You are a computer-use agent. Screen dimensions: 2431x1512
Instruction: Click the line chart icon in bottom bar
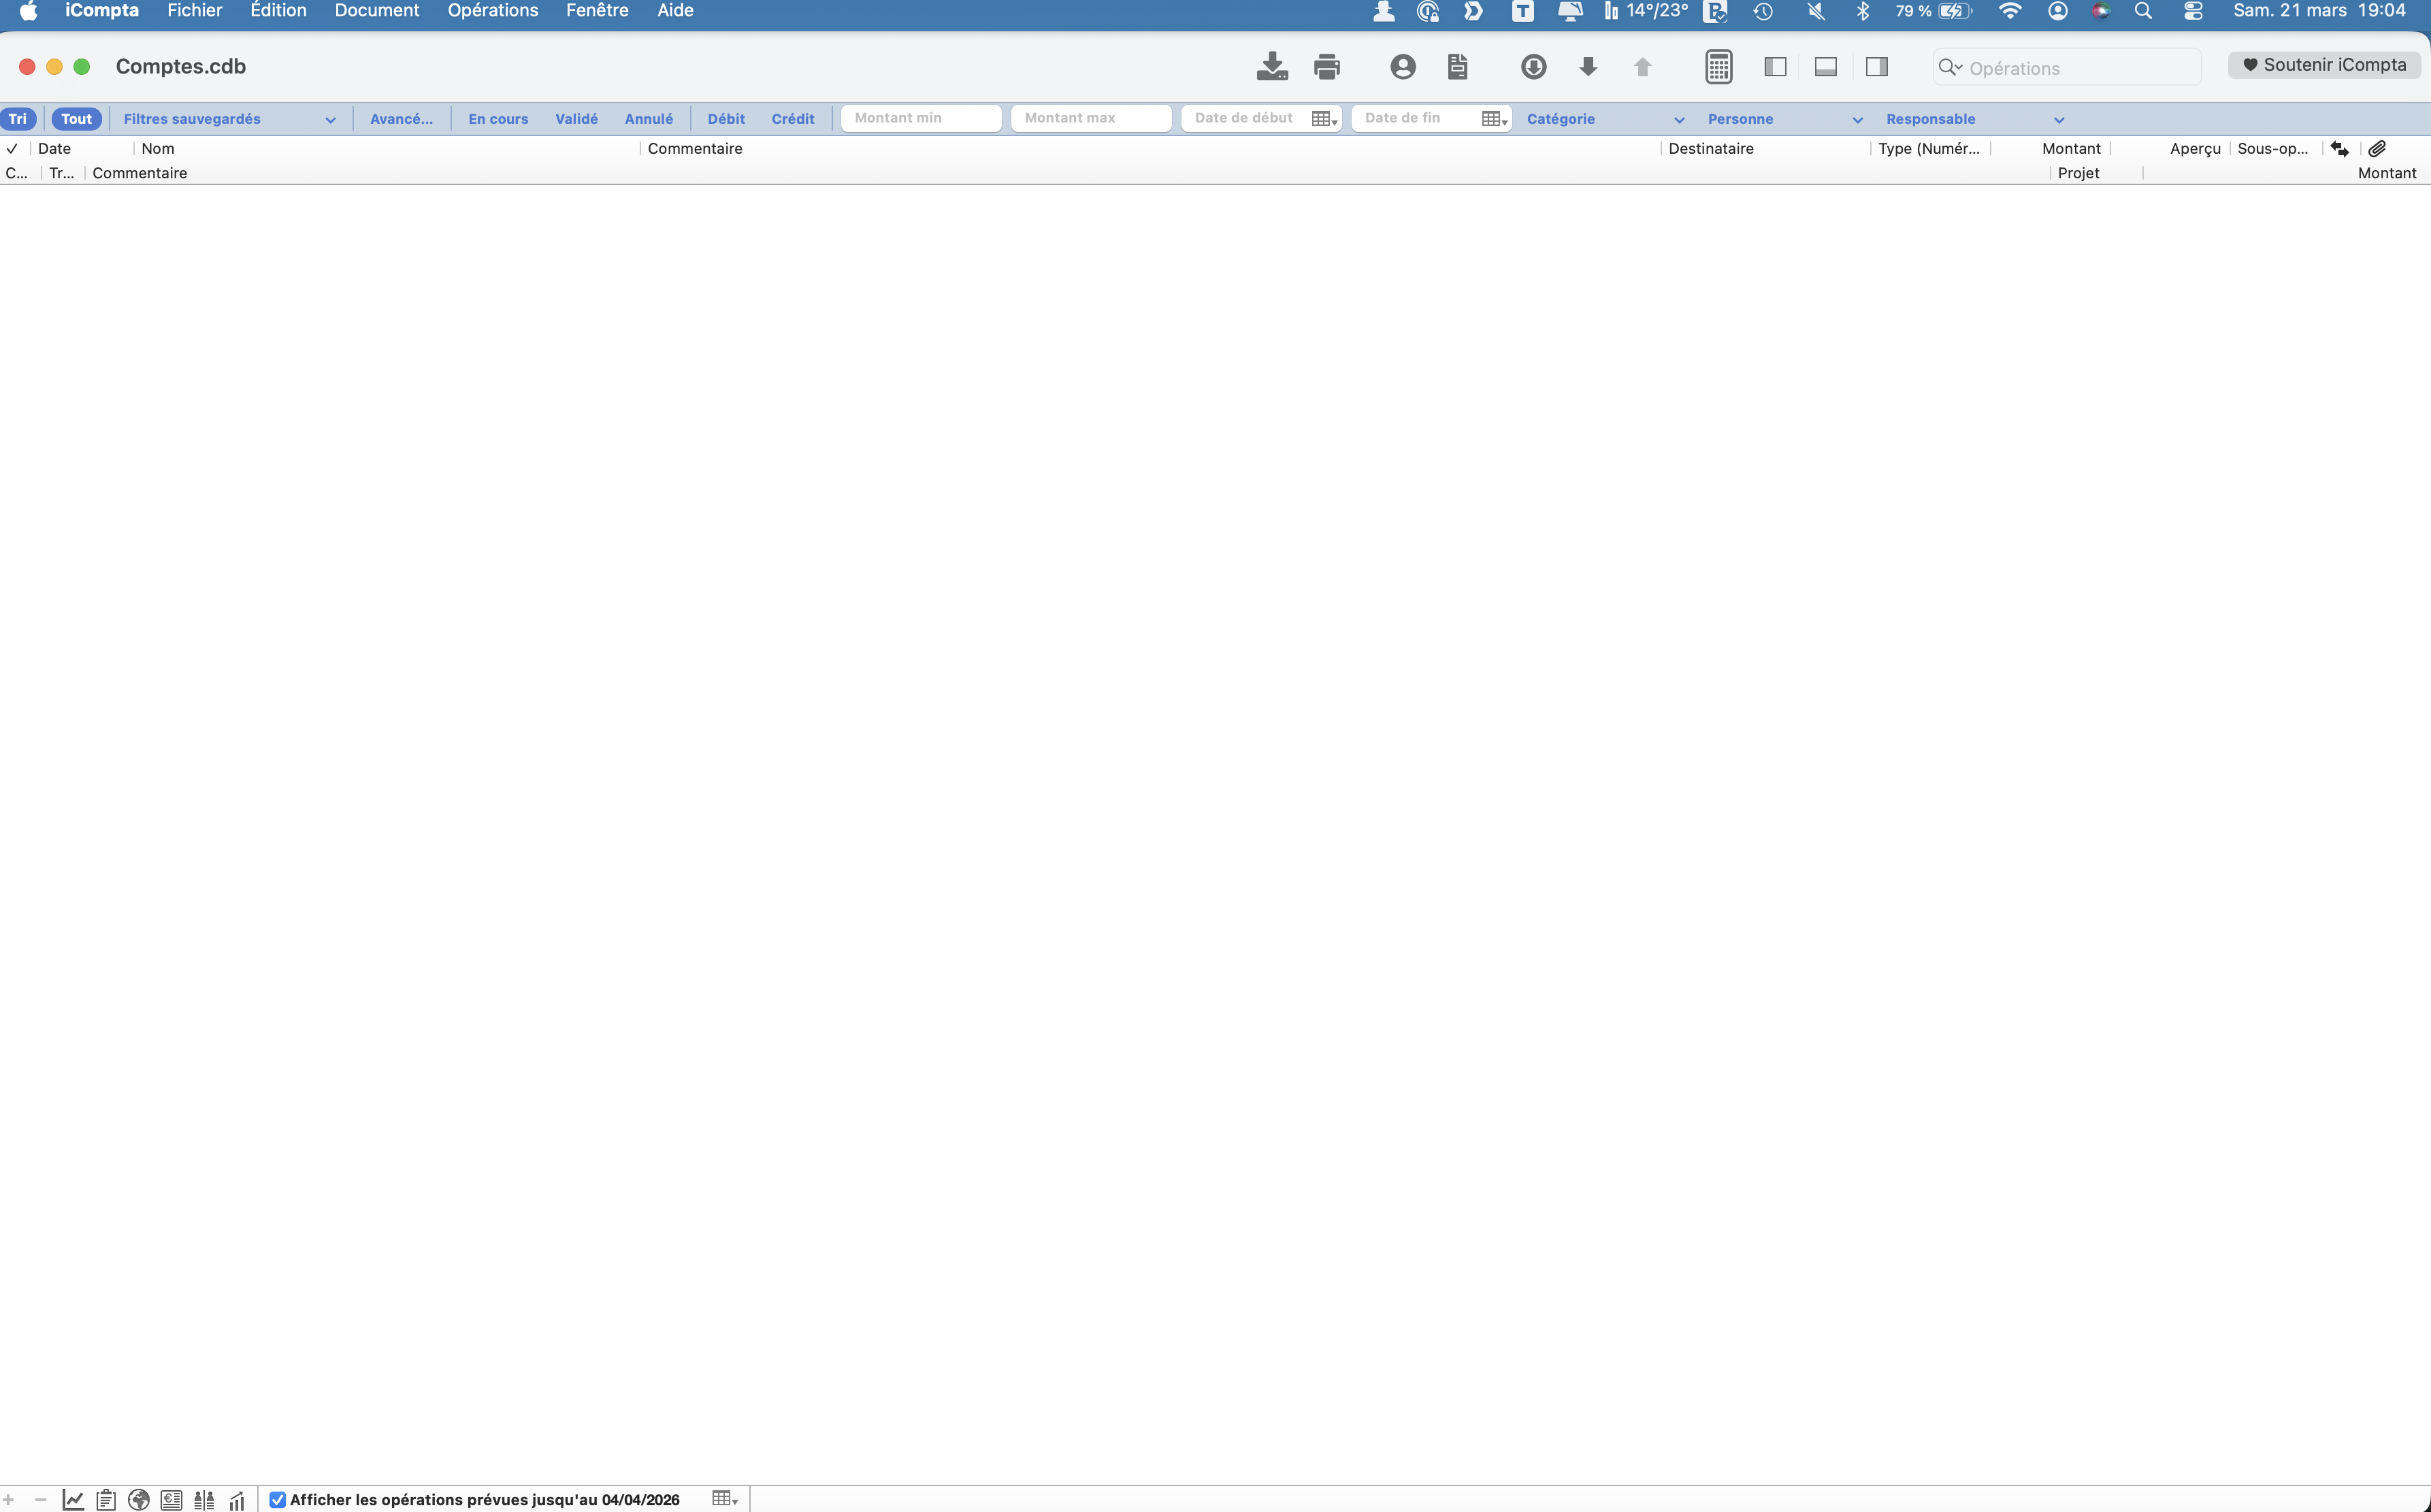[73, 1499]
